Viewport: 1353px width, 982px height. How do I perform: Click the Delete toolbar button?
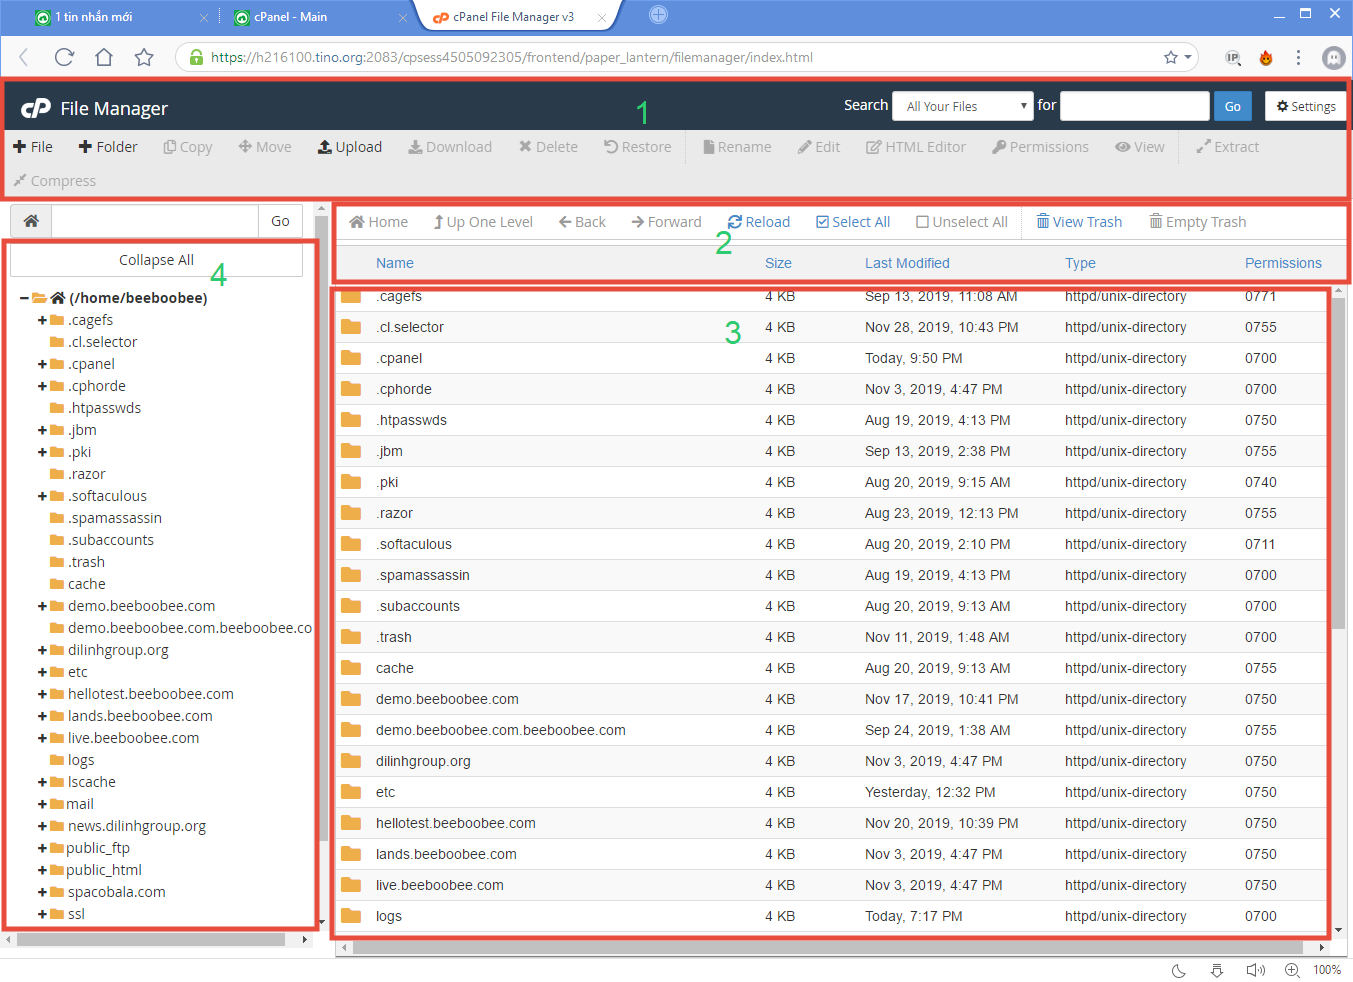(x=548, y=147)
